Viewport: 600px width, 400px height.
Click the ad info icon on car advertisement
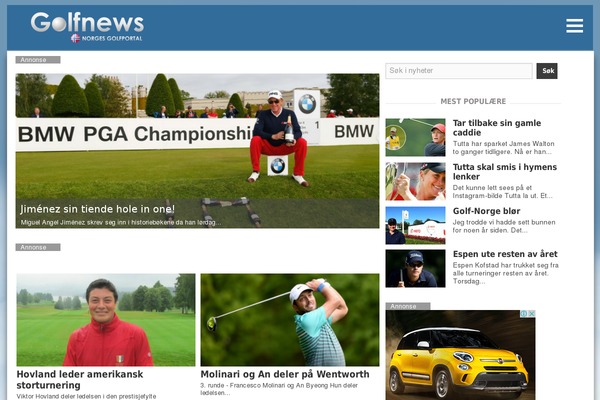click(x=523, y=313)
